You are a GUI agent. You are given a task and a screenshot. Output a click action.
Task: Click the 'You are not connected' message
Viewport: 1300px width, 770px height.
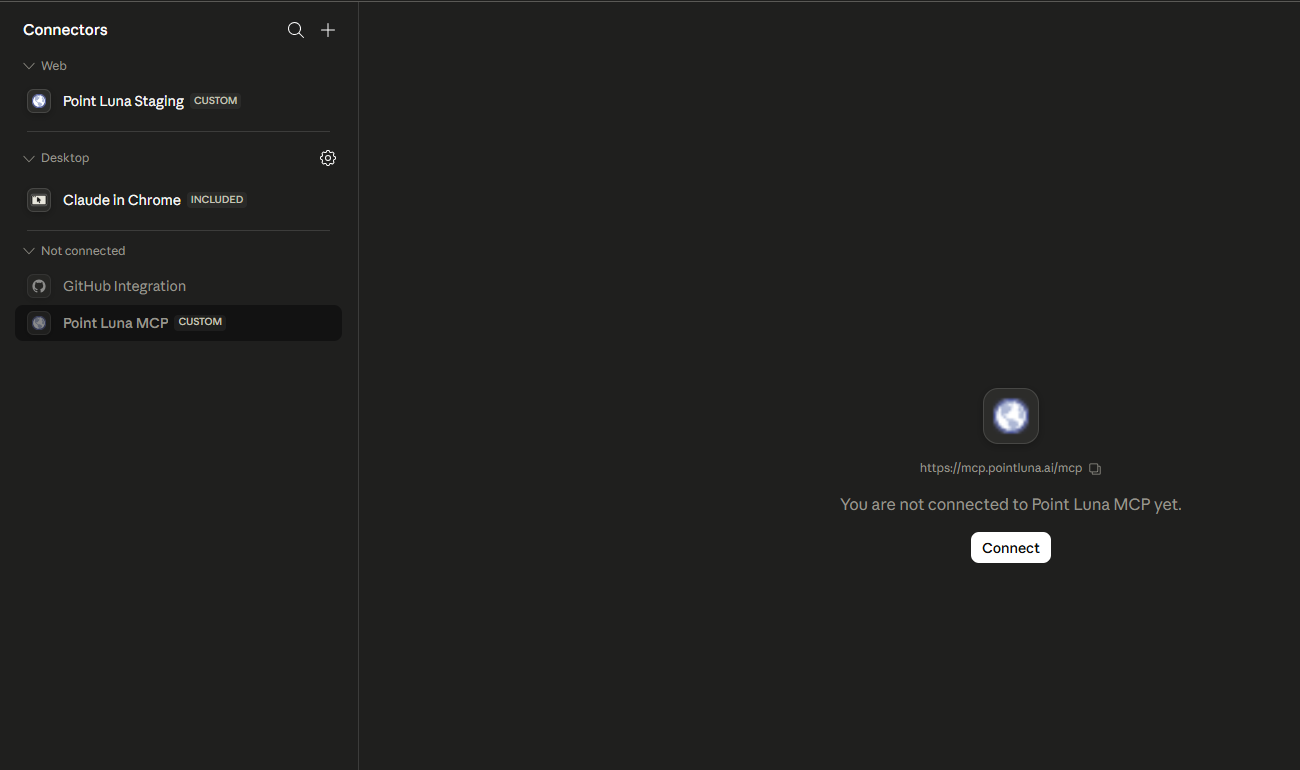(1011, 505)
